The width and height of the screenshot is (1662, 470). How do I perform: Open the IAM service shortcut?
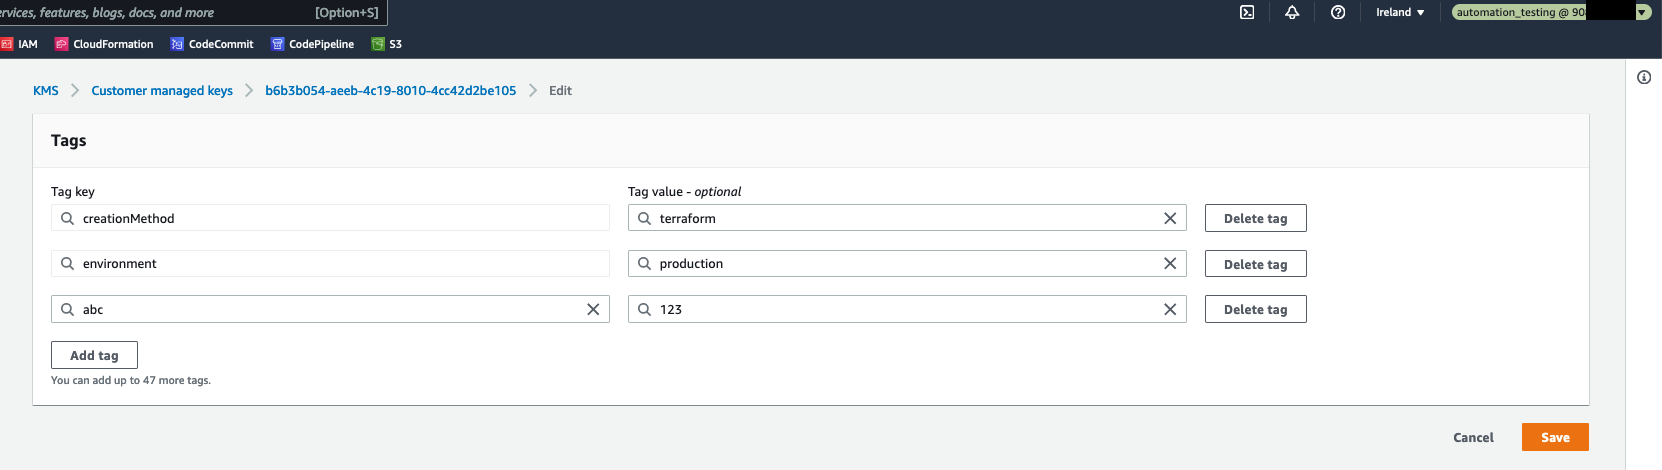click(19, 44)
